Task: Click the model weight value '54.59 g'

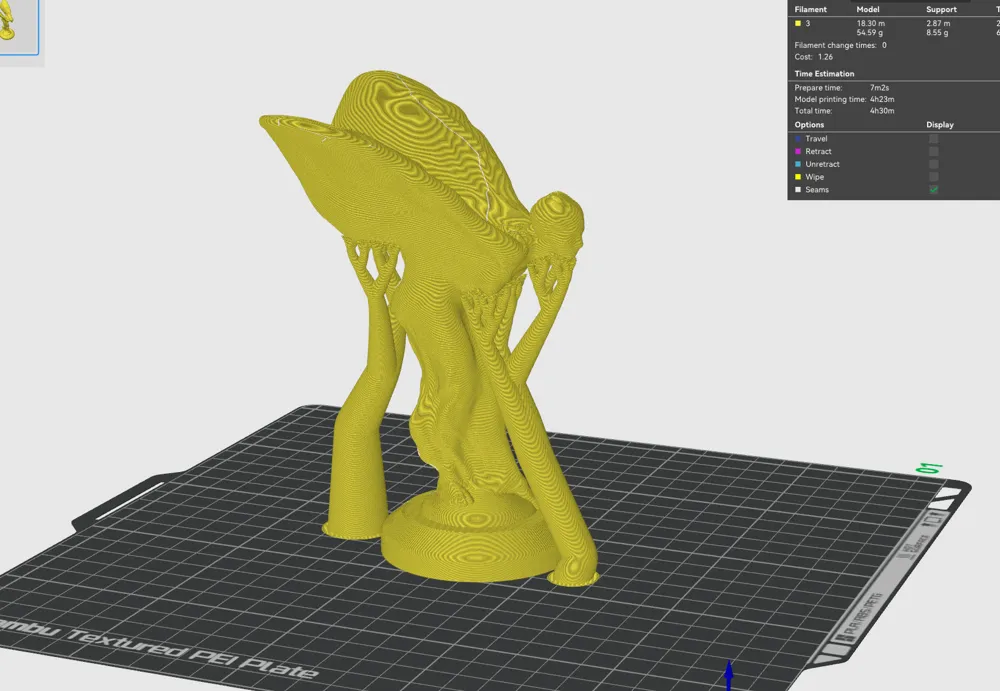Action: [870, 33]
